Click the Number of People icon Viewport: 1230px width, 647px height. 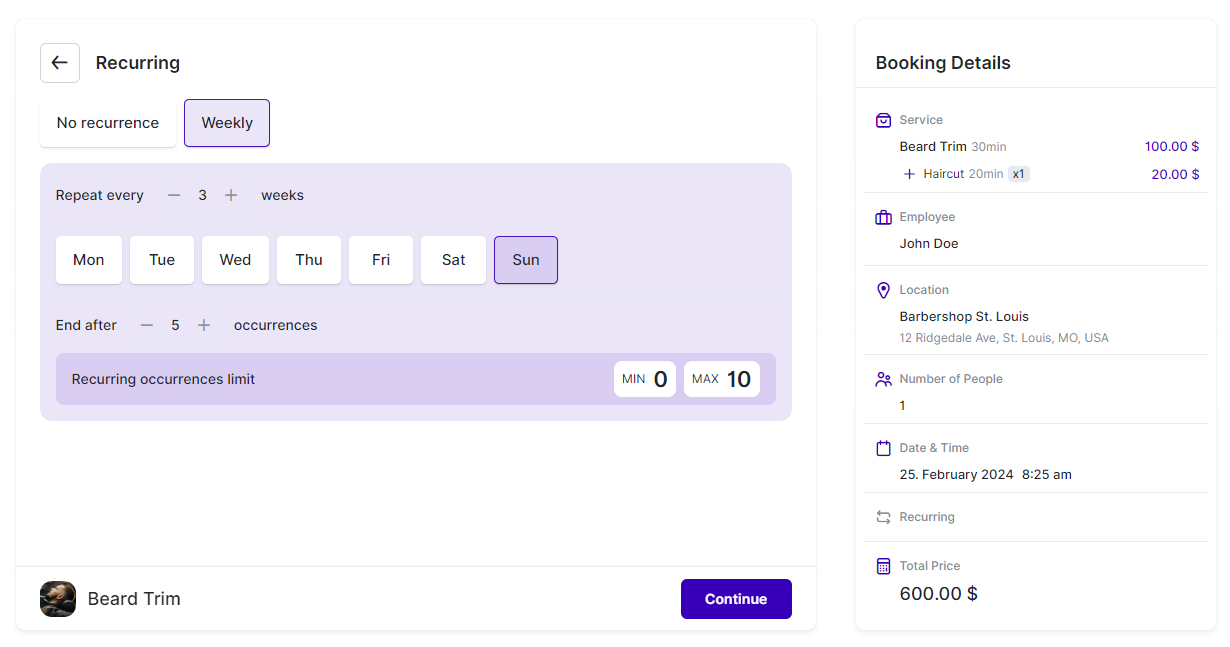(883, 379)
